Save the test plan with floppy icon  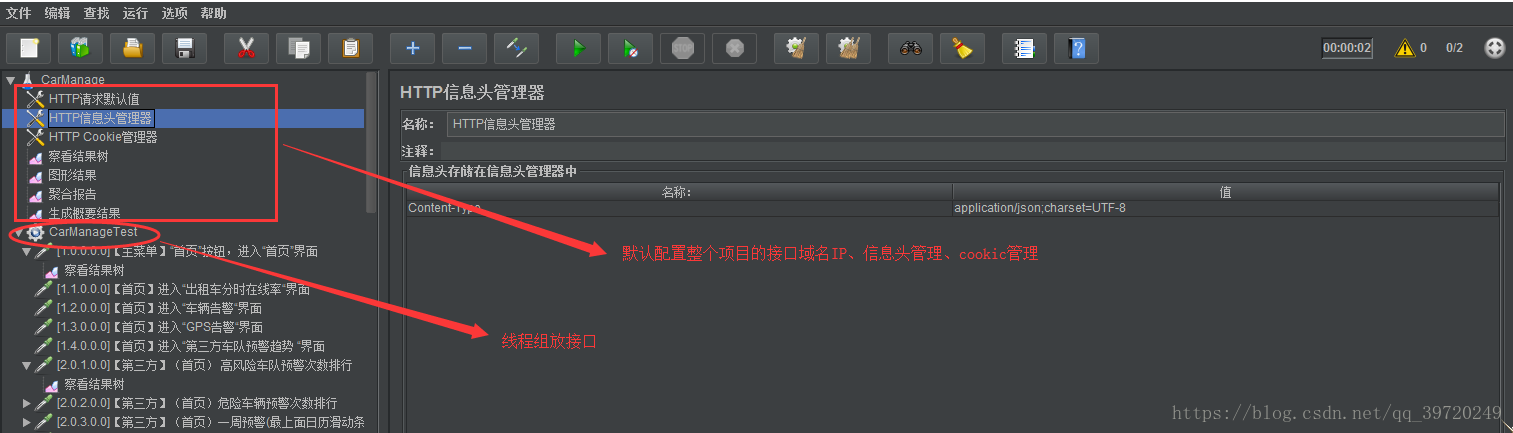coord(185,47)
